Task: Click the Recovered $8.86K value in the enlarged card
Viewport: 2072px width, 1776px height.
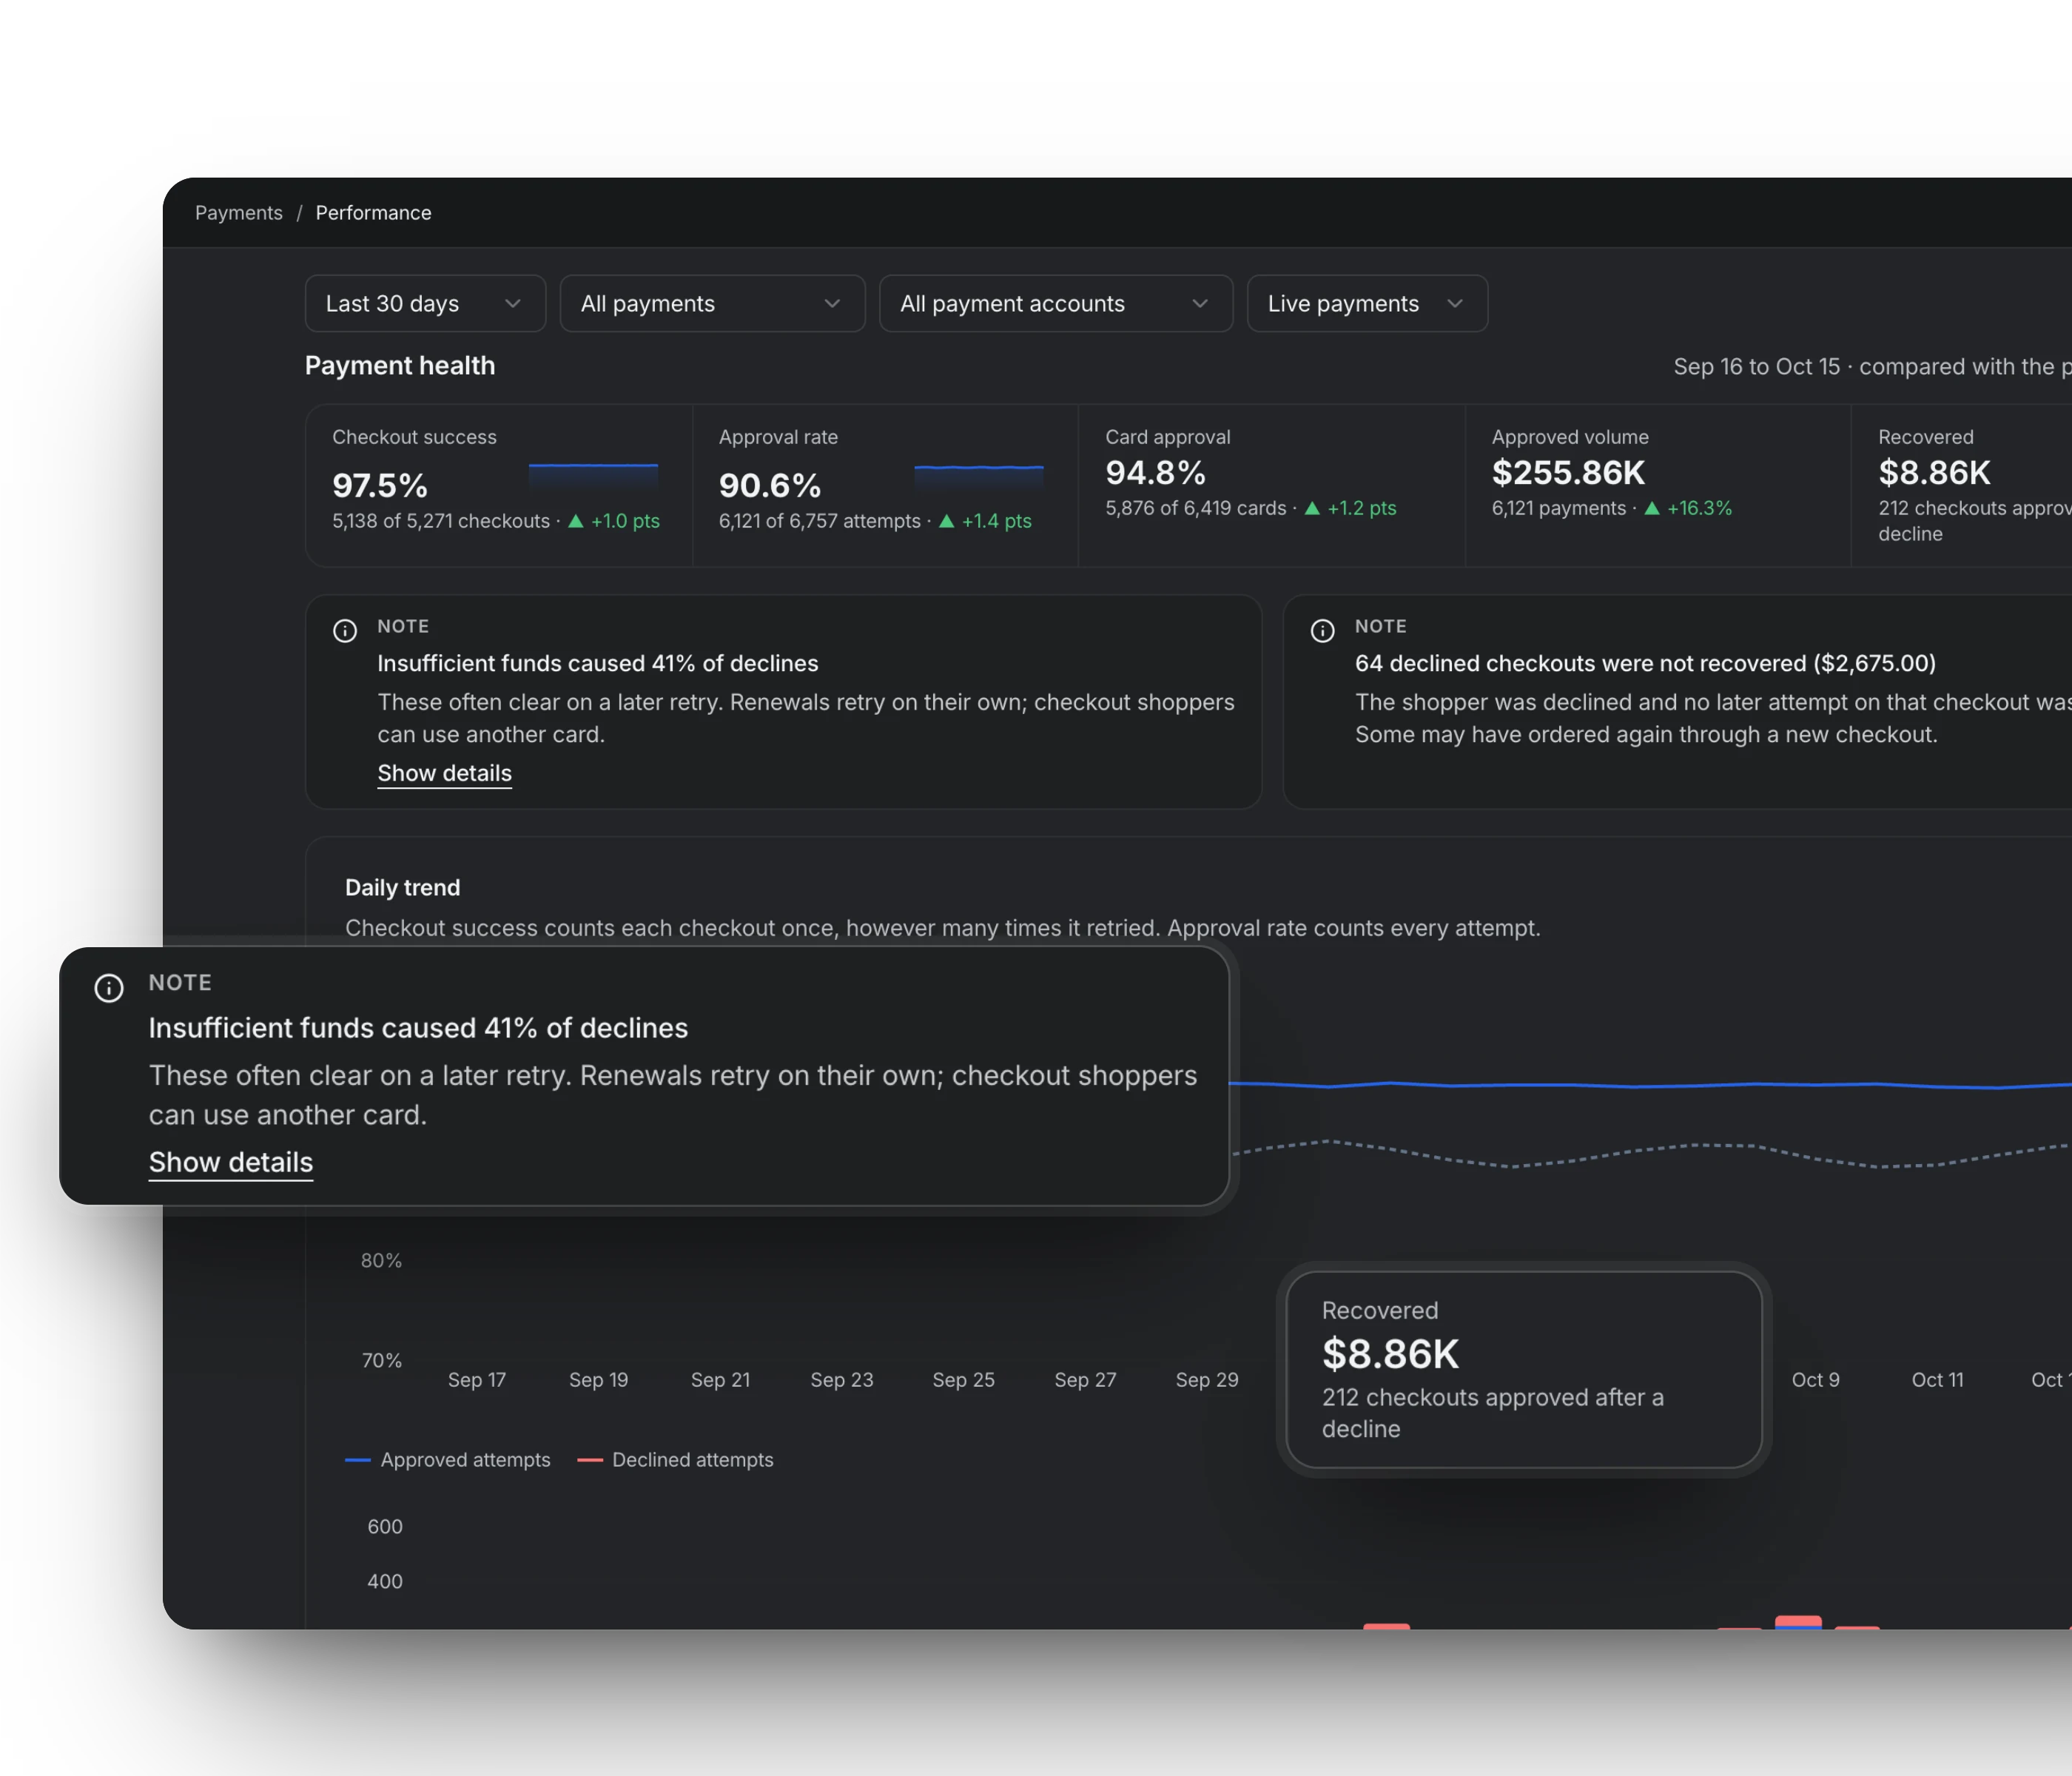Action: (x=1390, y=1354)
